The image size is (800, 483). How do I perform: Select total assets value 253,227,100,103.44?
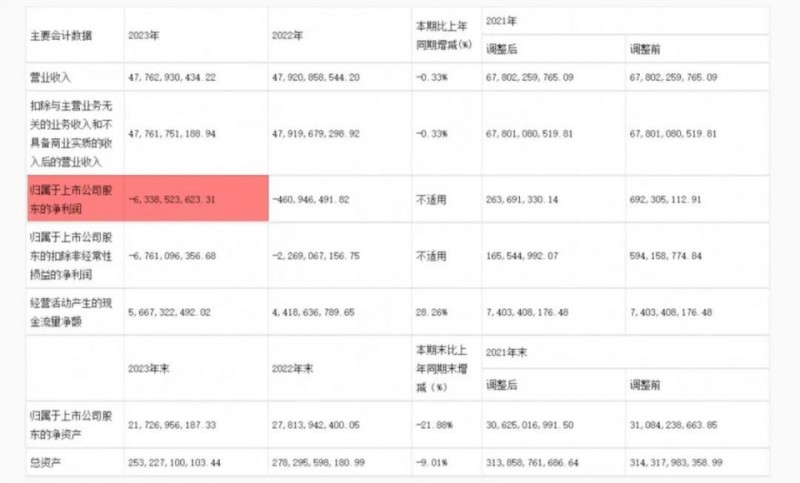click(x=174, y=463)
